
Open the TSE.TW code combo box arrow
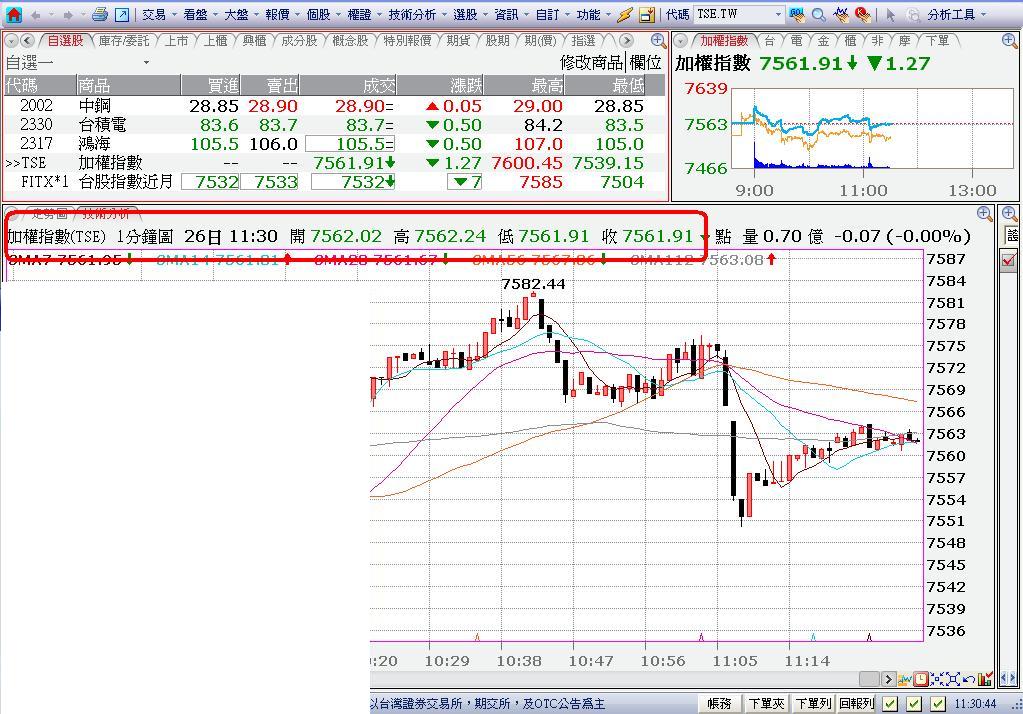[x=778, y=14]
